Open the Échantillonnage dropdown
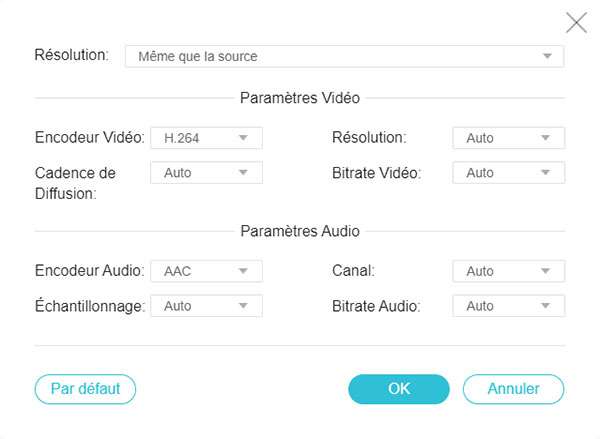The height and width of the screenshot is (439, 600). [206, 305]
